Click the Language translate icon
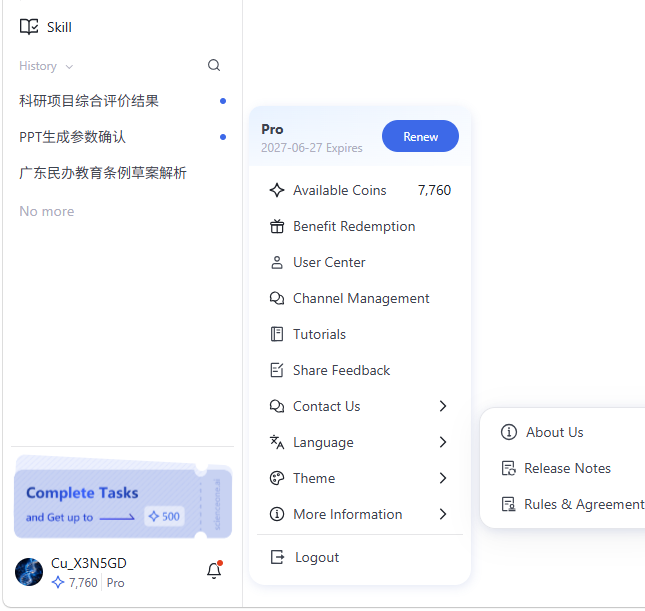Image resolution: width=645 pixels, height=611 pixels. pyautogui.click(x=277, y=442)
